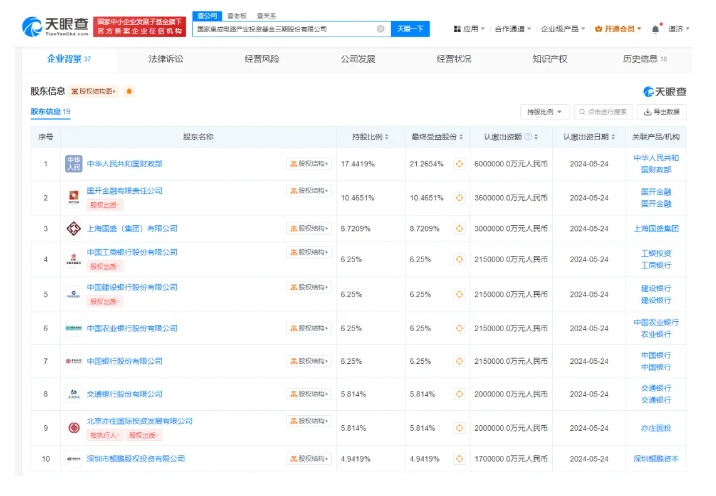Click the Ministry of Finance shareholder logo
Viewport: 716px width, 496px height.
pos(74,164)
